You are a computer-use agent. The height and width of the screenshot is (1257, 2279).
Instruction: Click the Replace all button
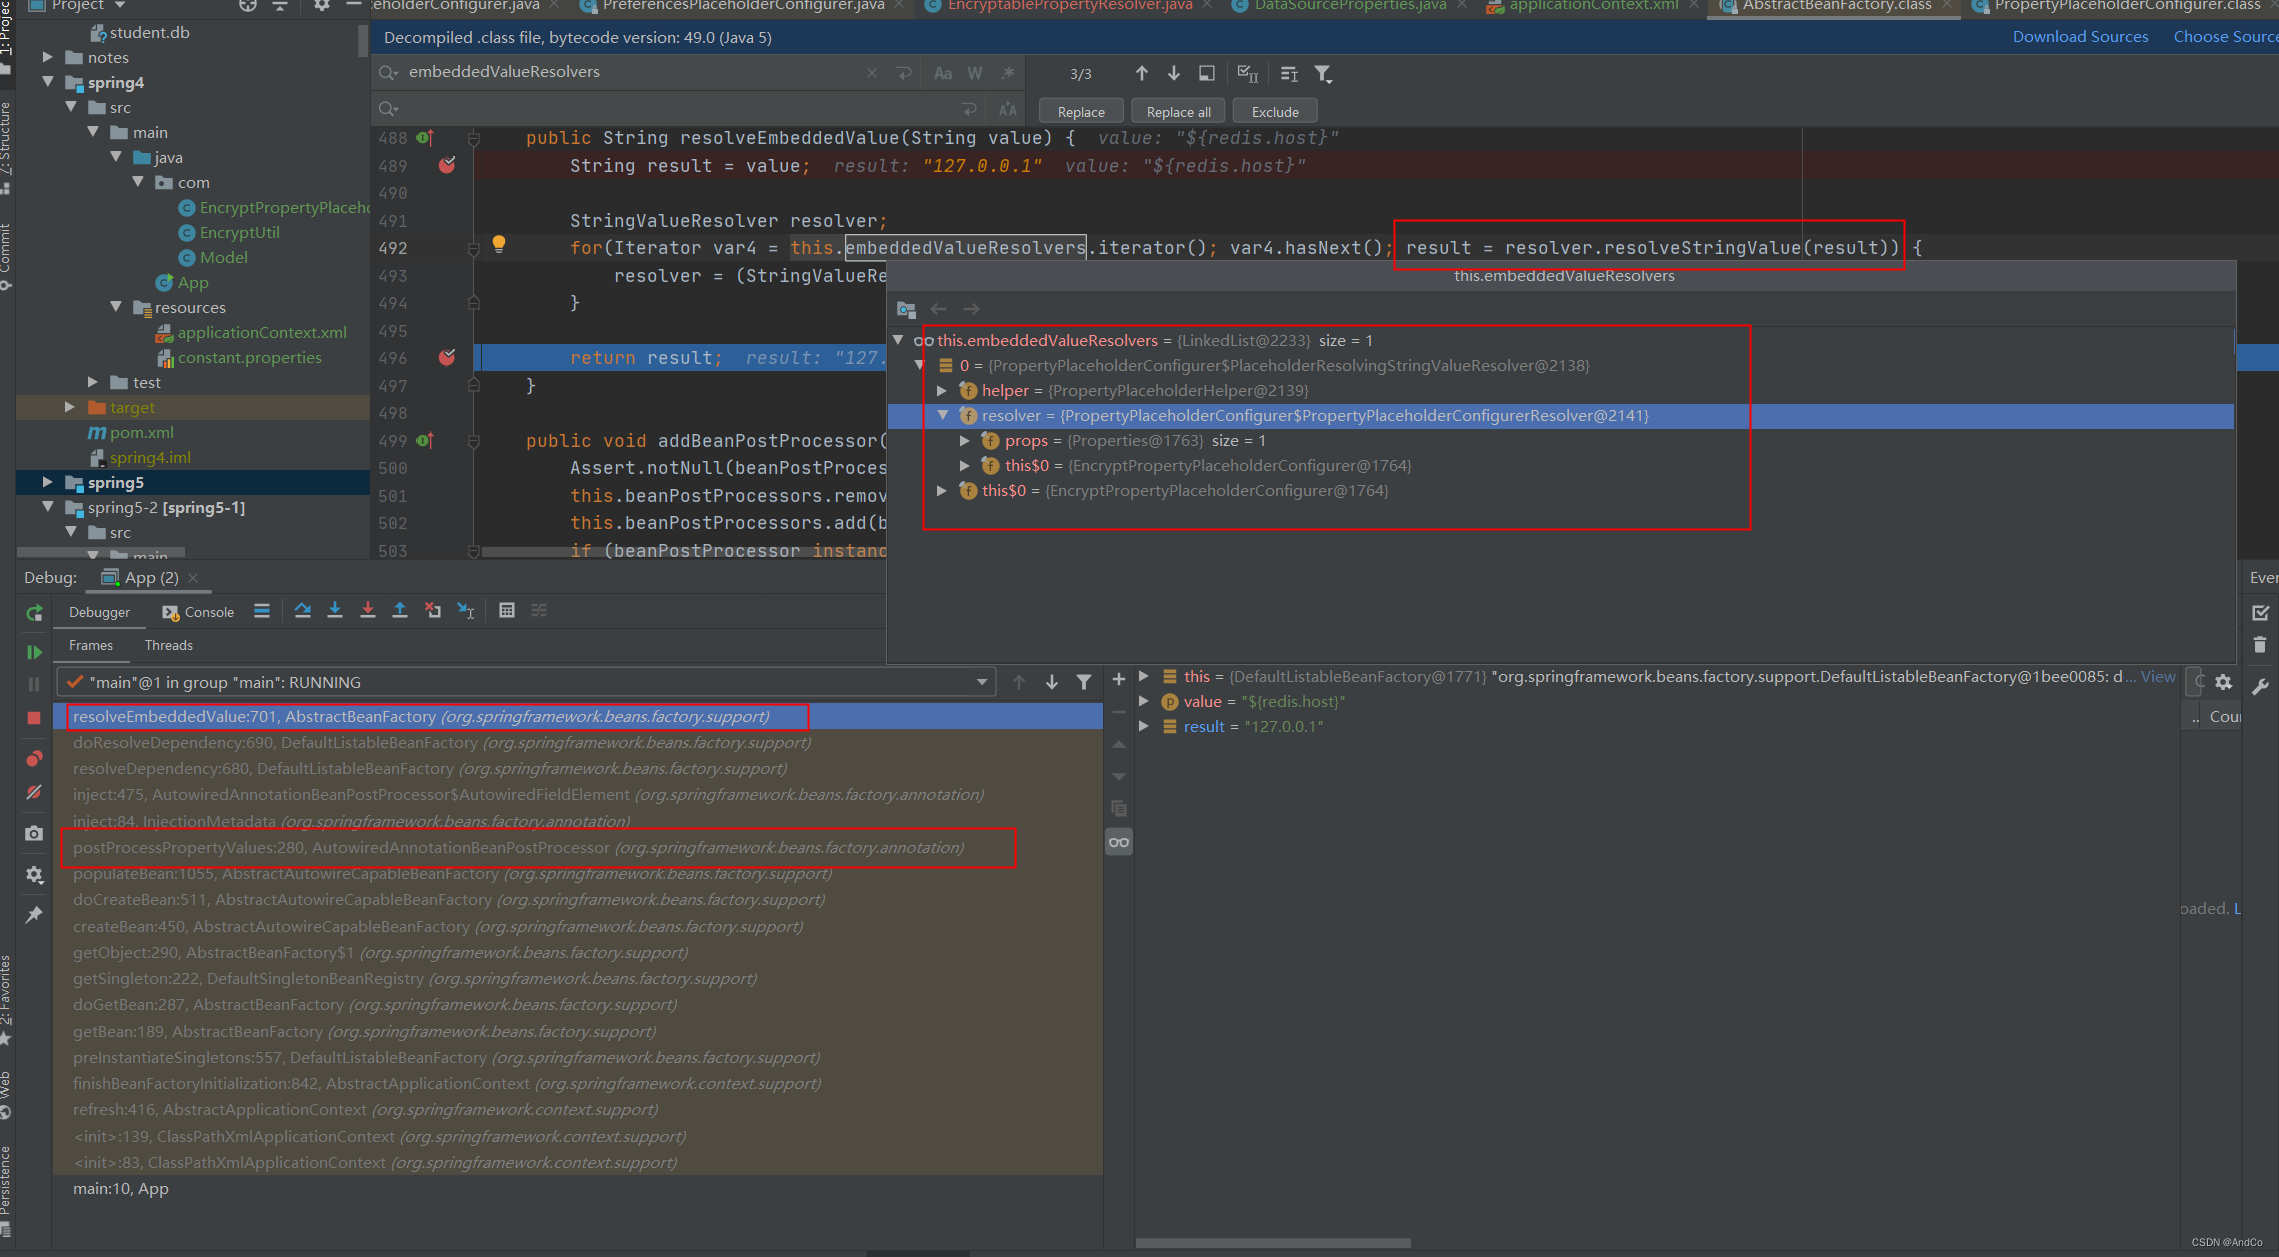[x=1178, y=112]
